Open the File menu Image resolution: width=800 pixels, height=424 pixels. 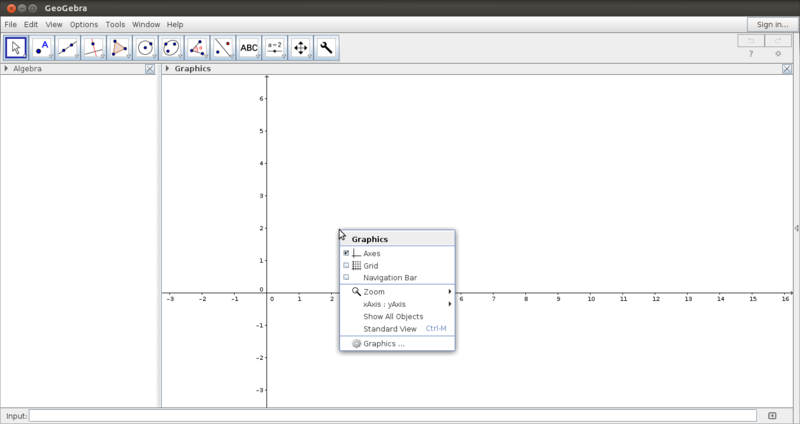pos(10,24)
